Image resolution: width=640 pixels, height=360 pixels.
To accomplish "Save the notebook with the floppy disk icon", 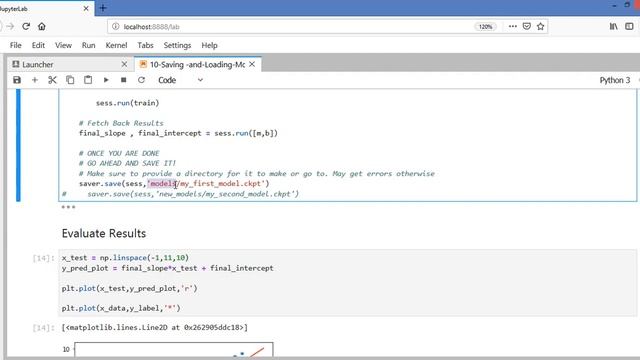I will coord(17,80).
